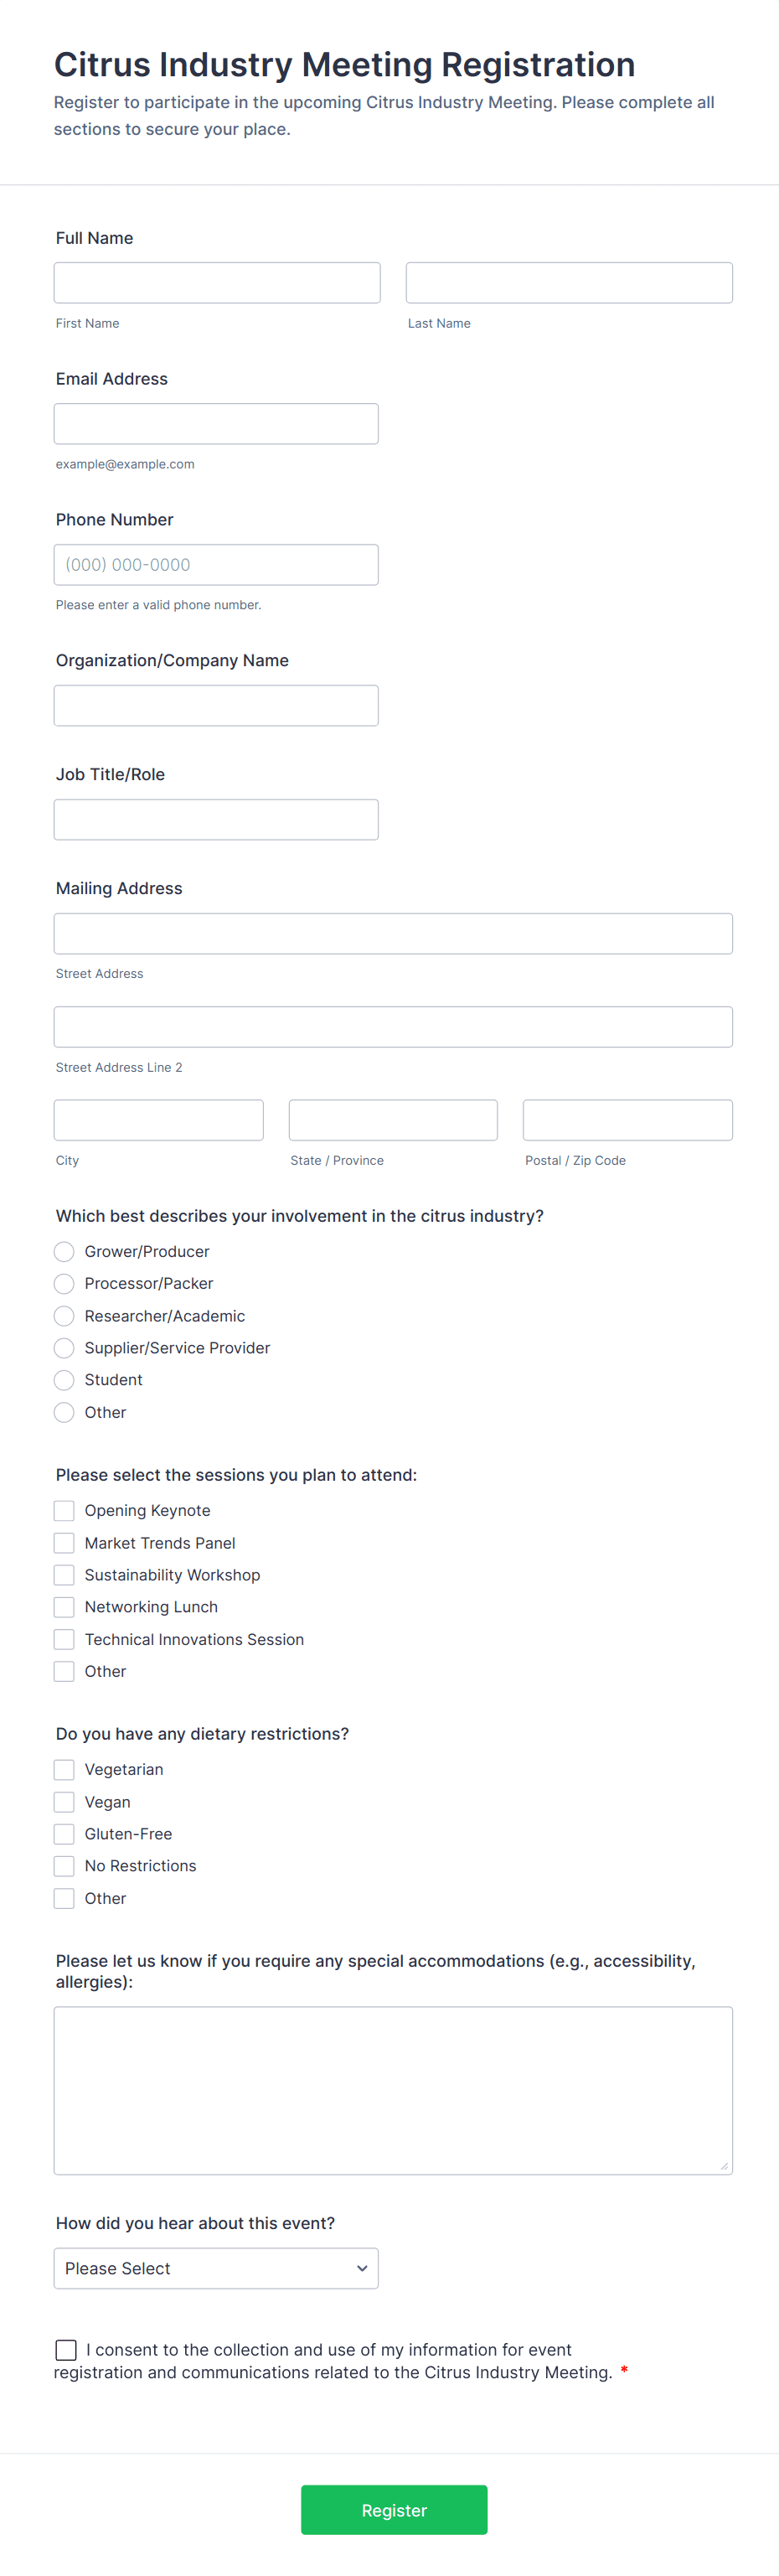Open the 'How did you hear' dropdown
This screenshot has height=2576, width=779.
216,2268
